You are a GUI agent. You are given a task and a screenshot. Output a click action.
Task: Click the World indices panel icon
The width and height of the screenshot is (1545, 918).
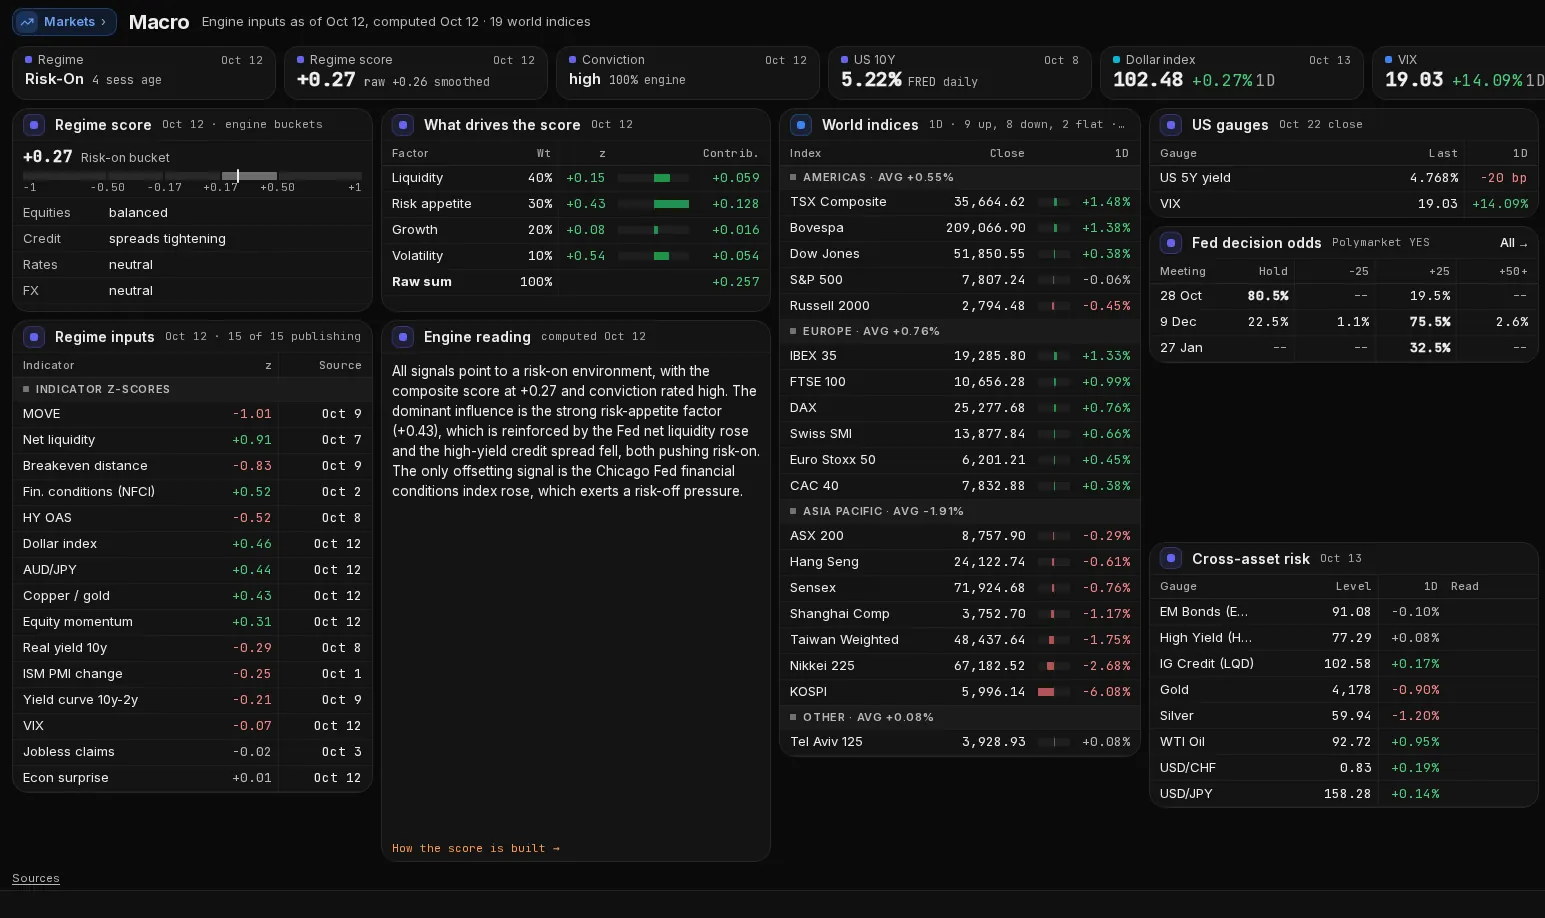801,125
